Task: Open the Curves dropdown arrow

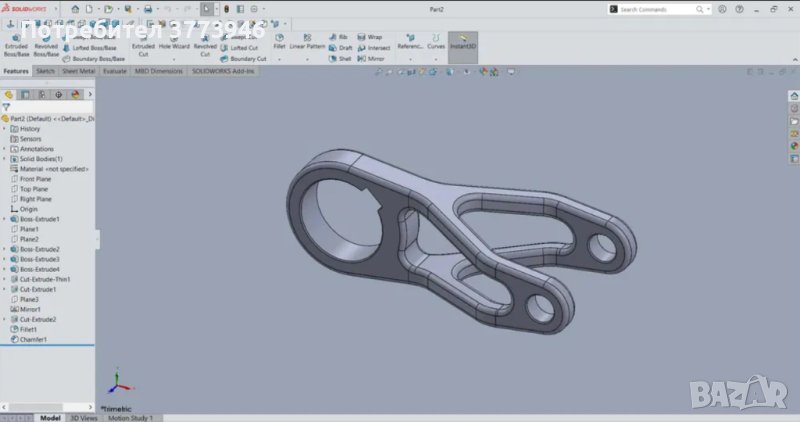Action: 437,58
